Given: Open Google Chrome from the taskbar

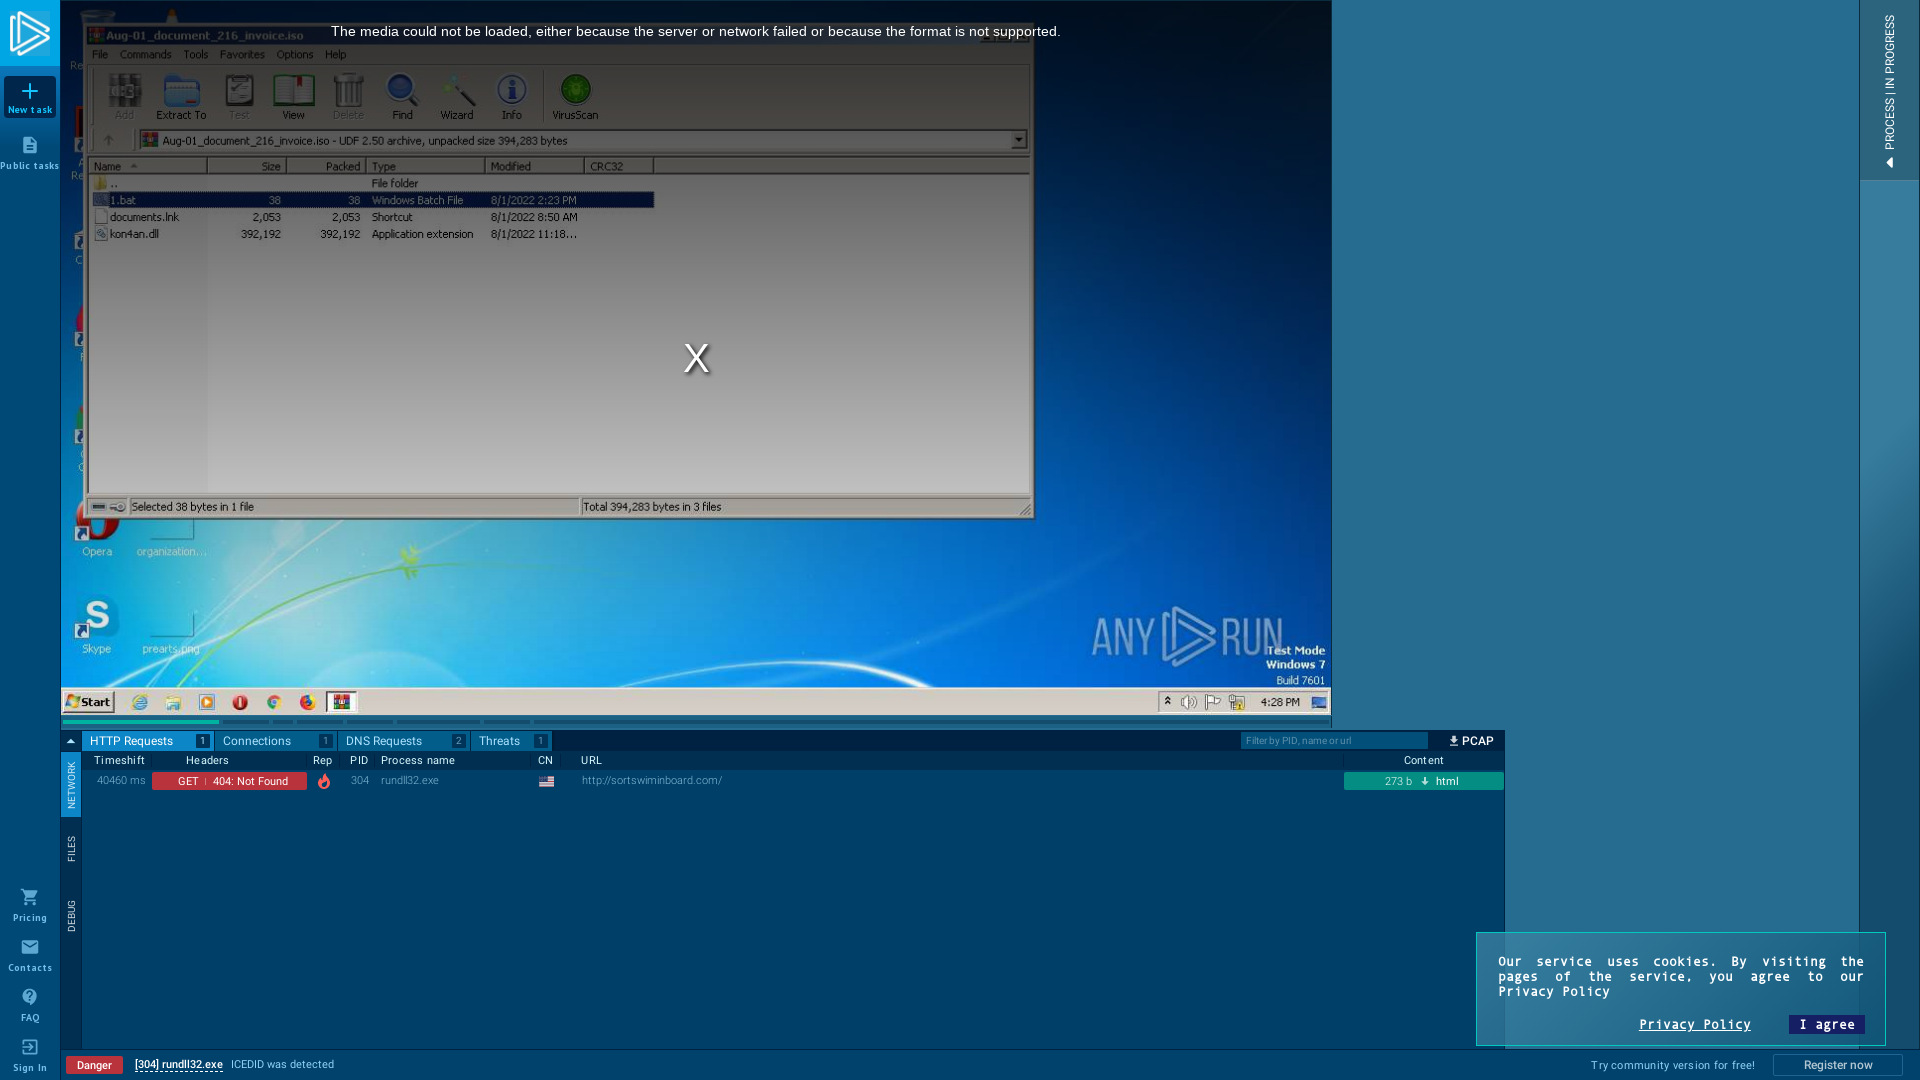Looking at the screenshot, I should click(273, 702).
